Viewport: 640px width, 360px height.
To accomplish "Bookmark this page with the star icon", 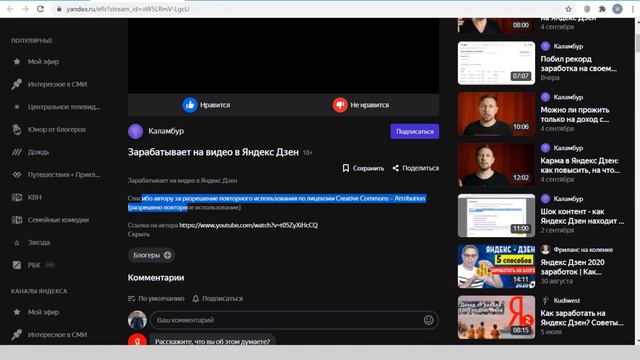I will 568,9.
